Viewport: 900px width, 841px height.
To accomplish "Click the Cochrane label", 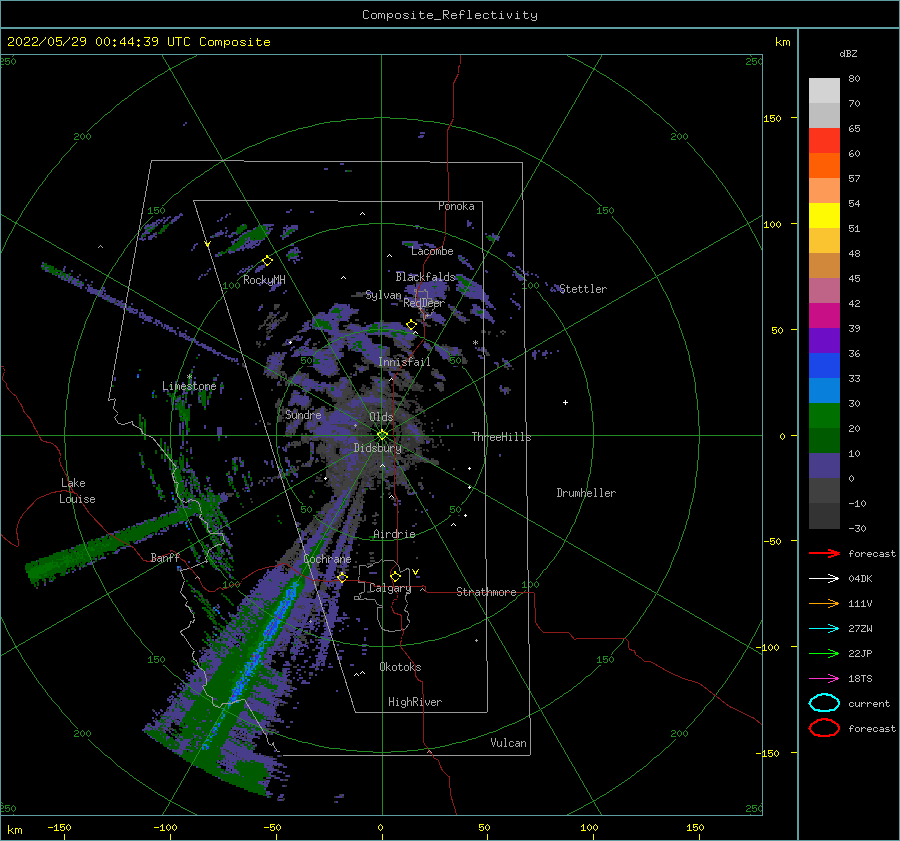I will point(327,559).
